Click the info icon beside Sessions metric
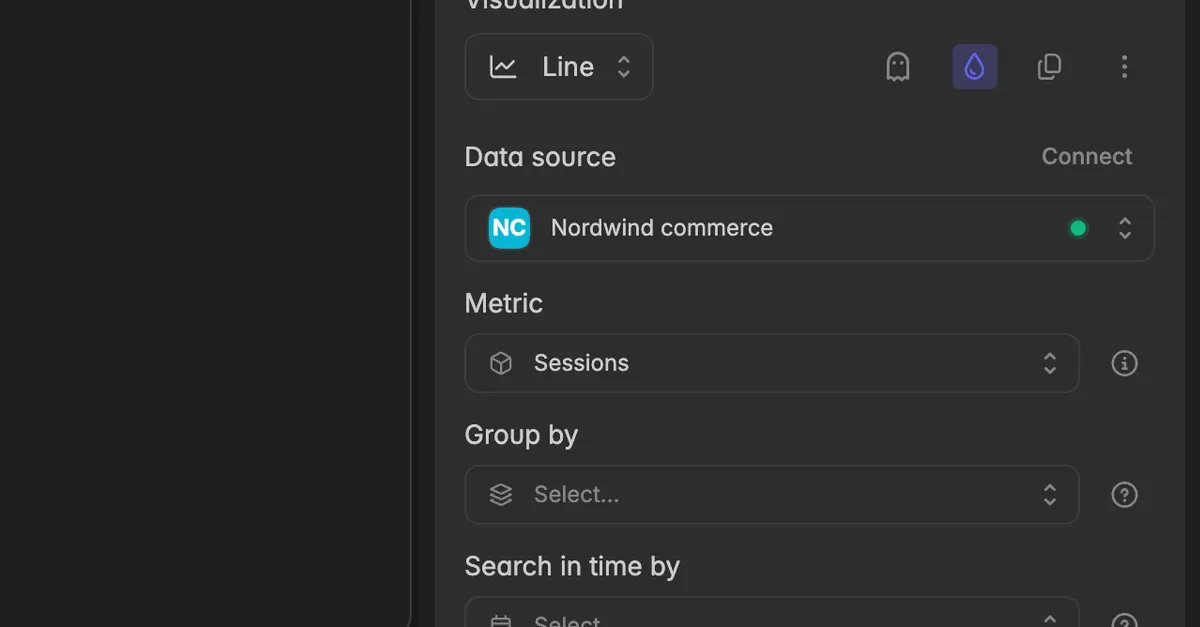Screen dimensions: 1200x627 tap(1125, 363)
